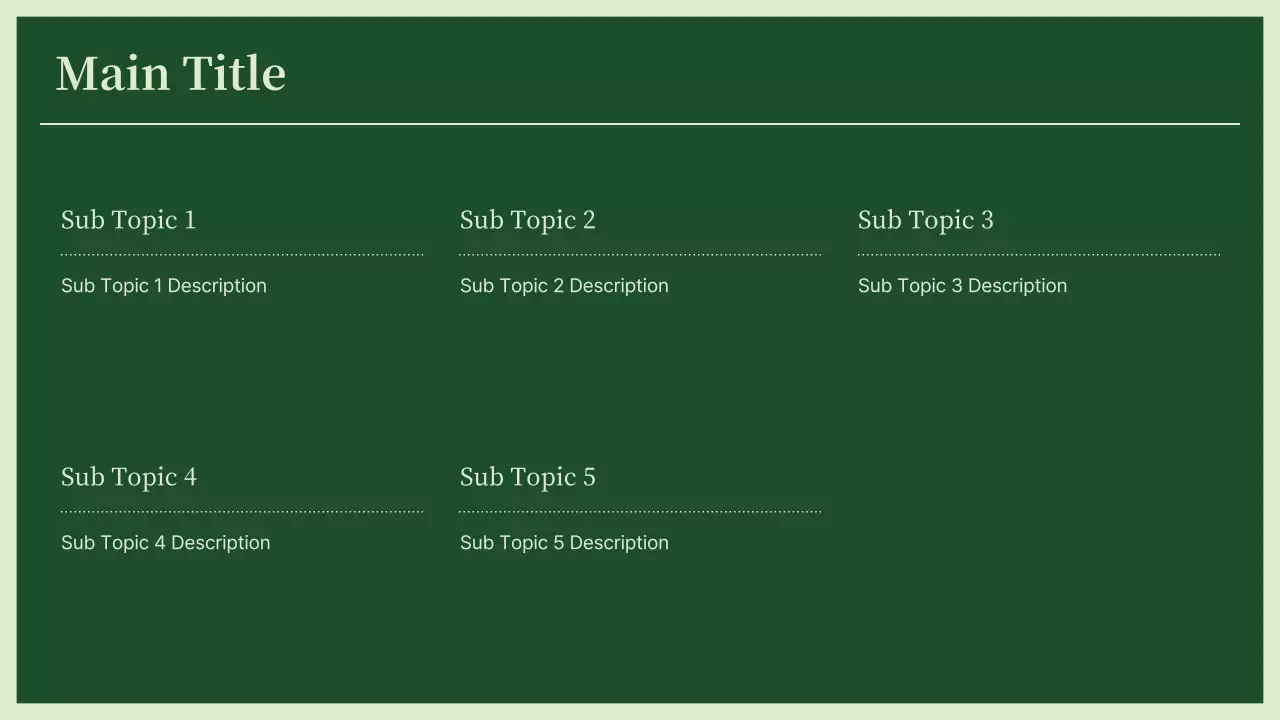Click the Sub Topic 3 heading
The height and width of the screenshot is (720, 1280).
click(x=925, y=220)
